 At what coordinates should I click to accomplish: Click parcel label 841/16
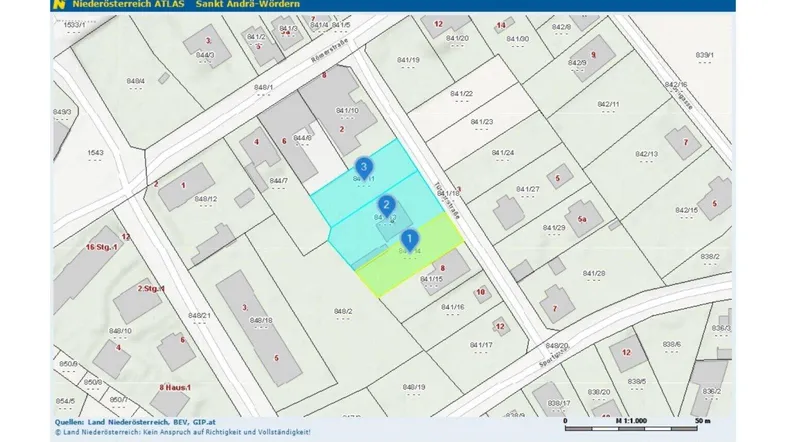coord(453,307)
